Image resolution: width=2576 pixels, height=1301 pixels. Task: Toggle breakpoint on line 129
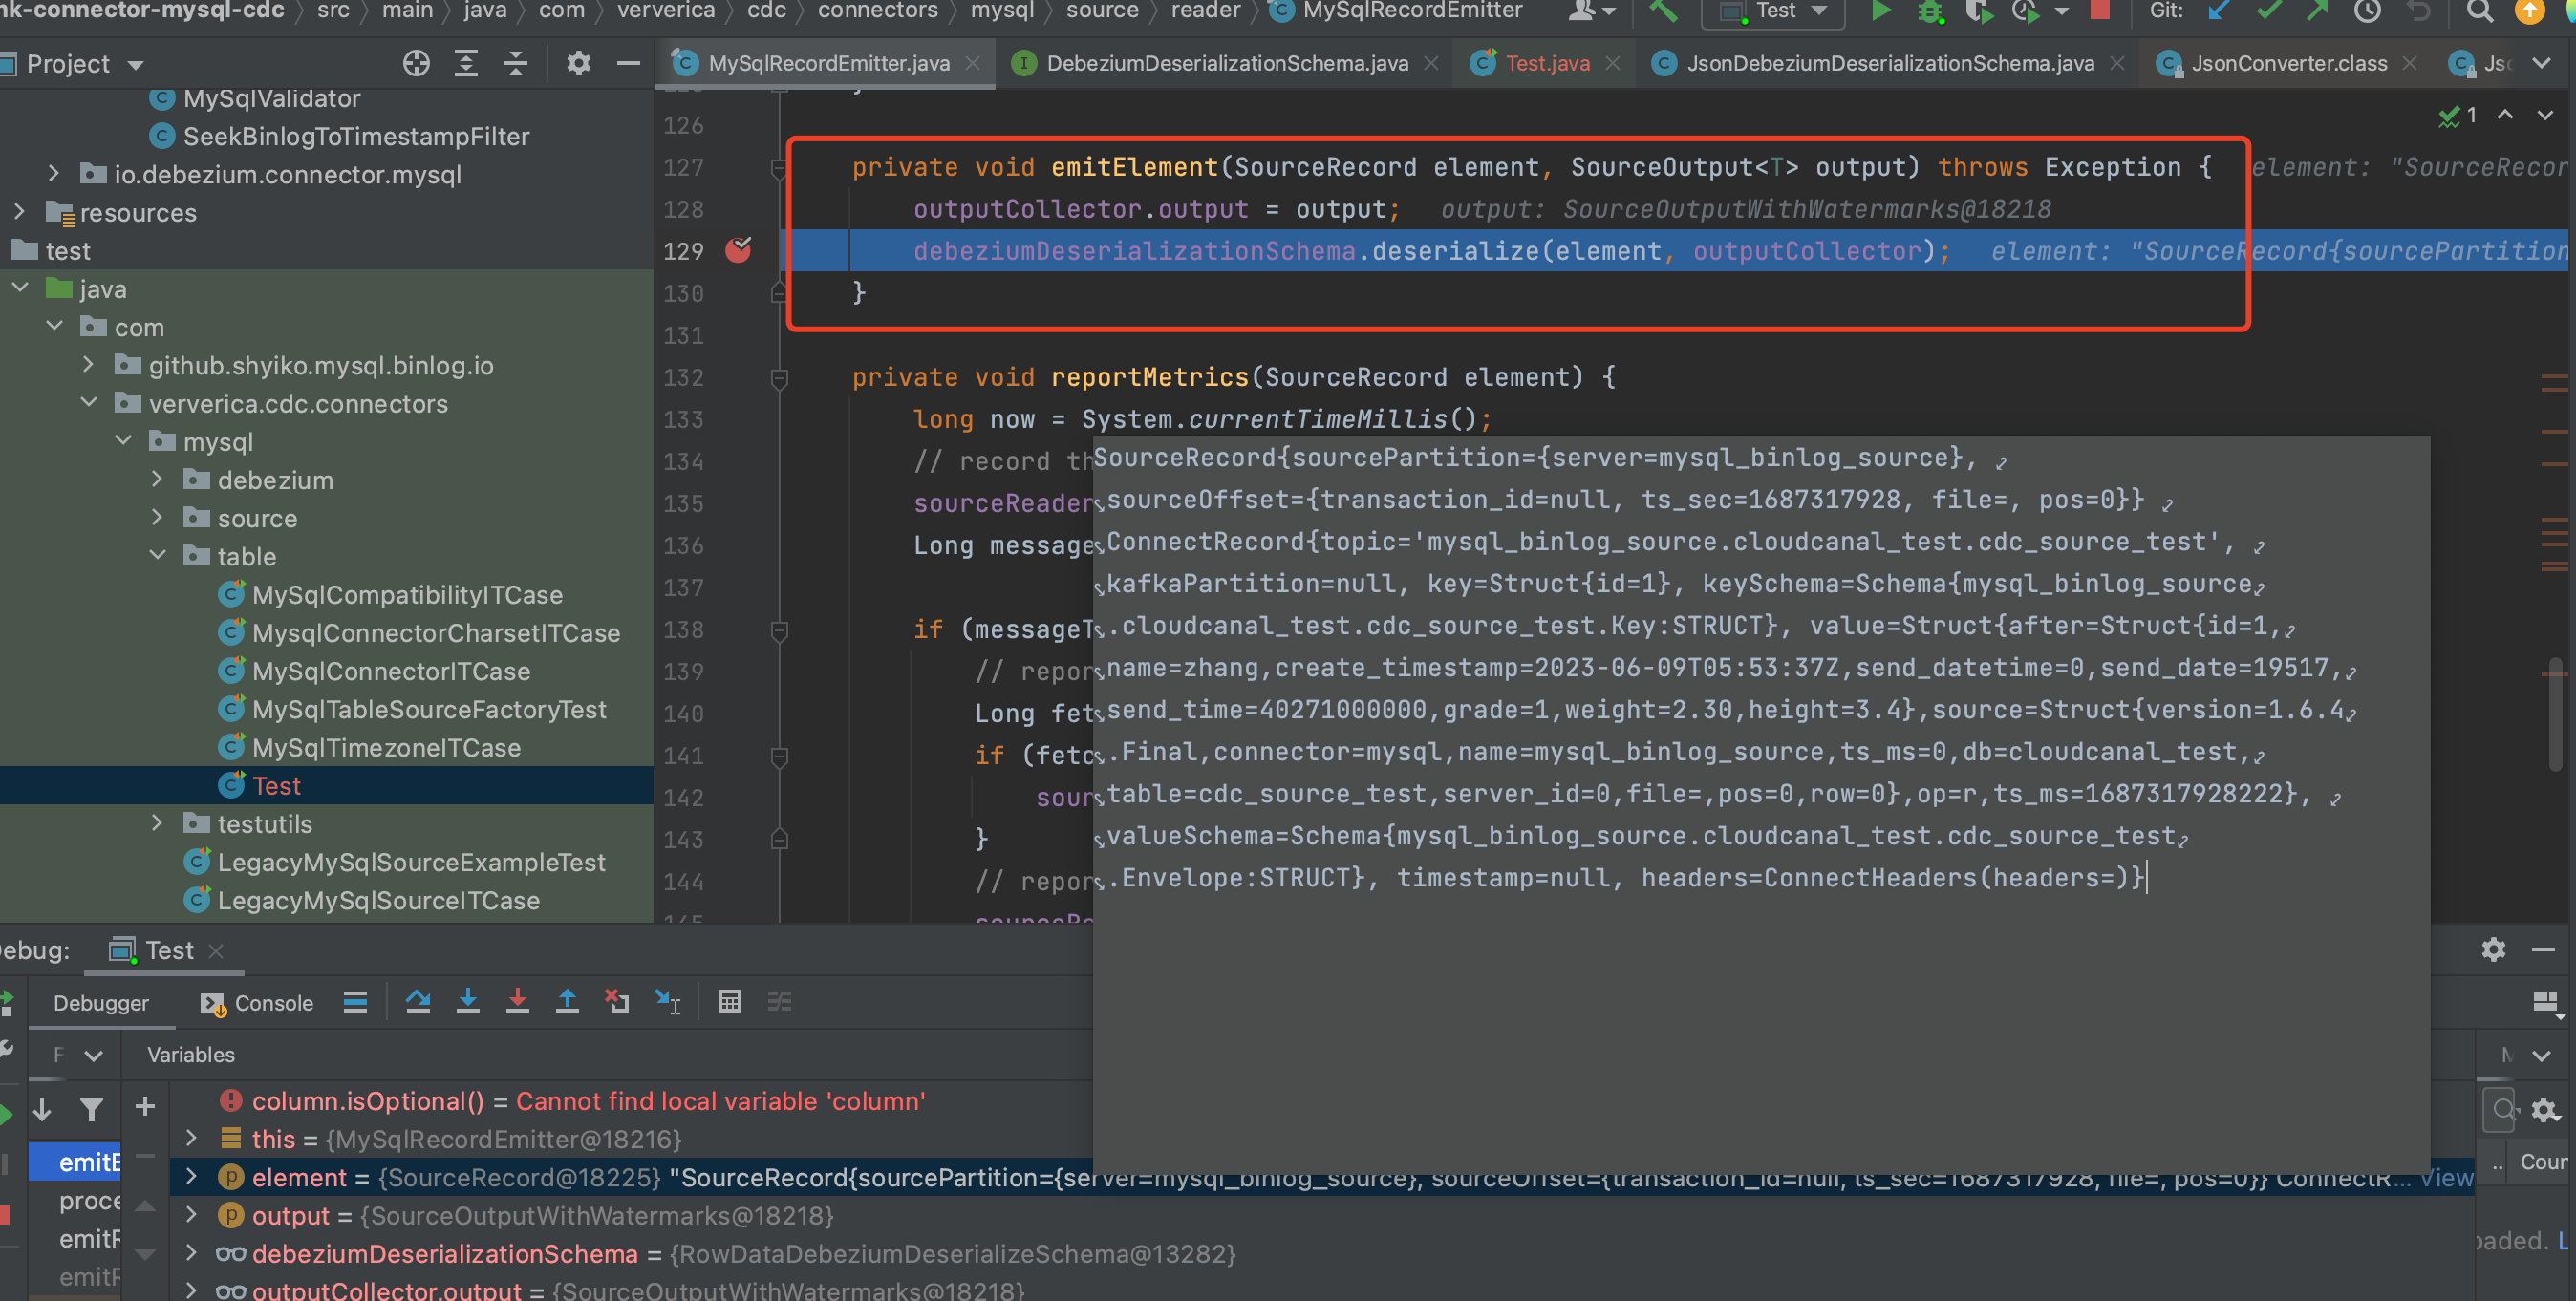click(x=738, y=250)
